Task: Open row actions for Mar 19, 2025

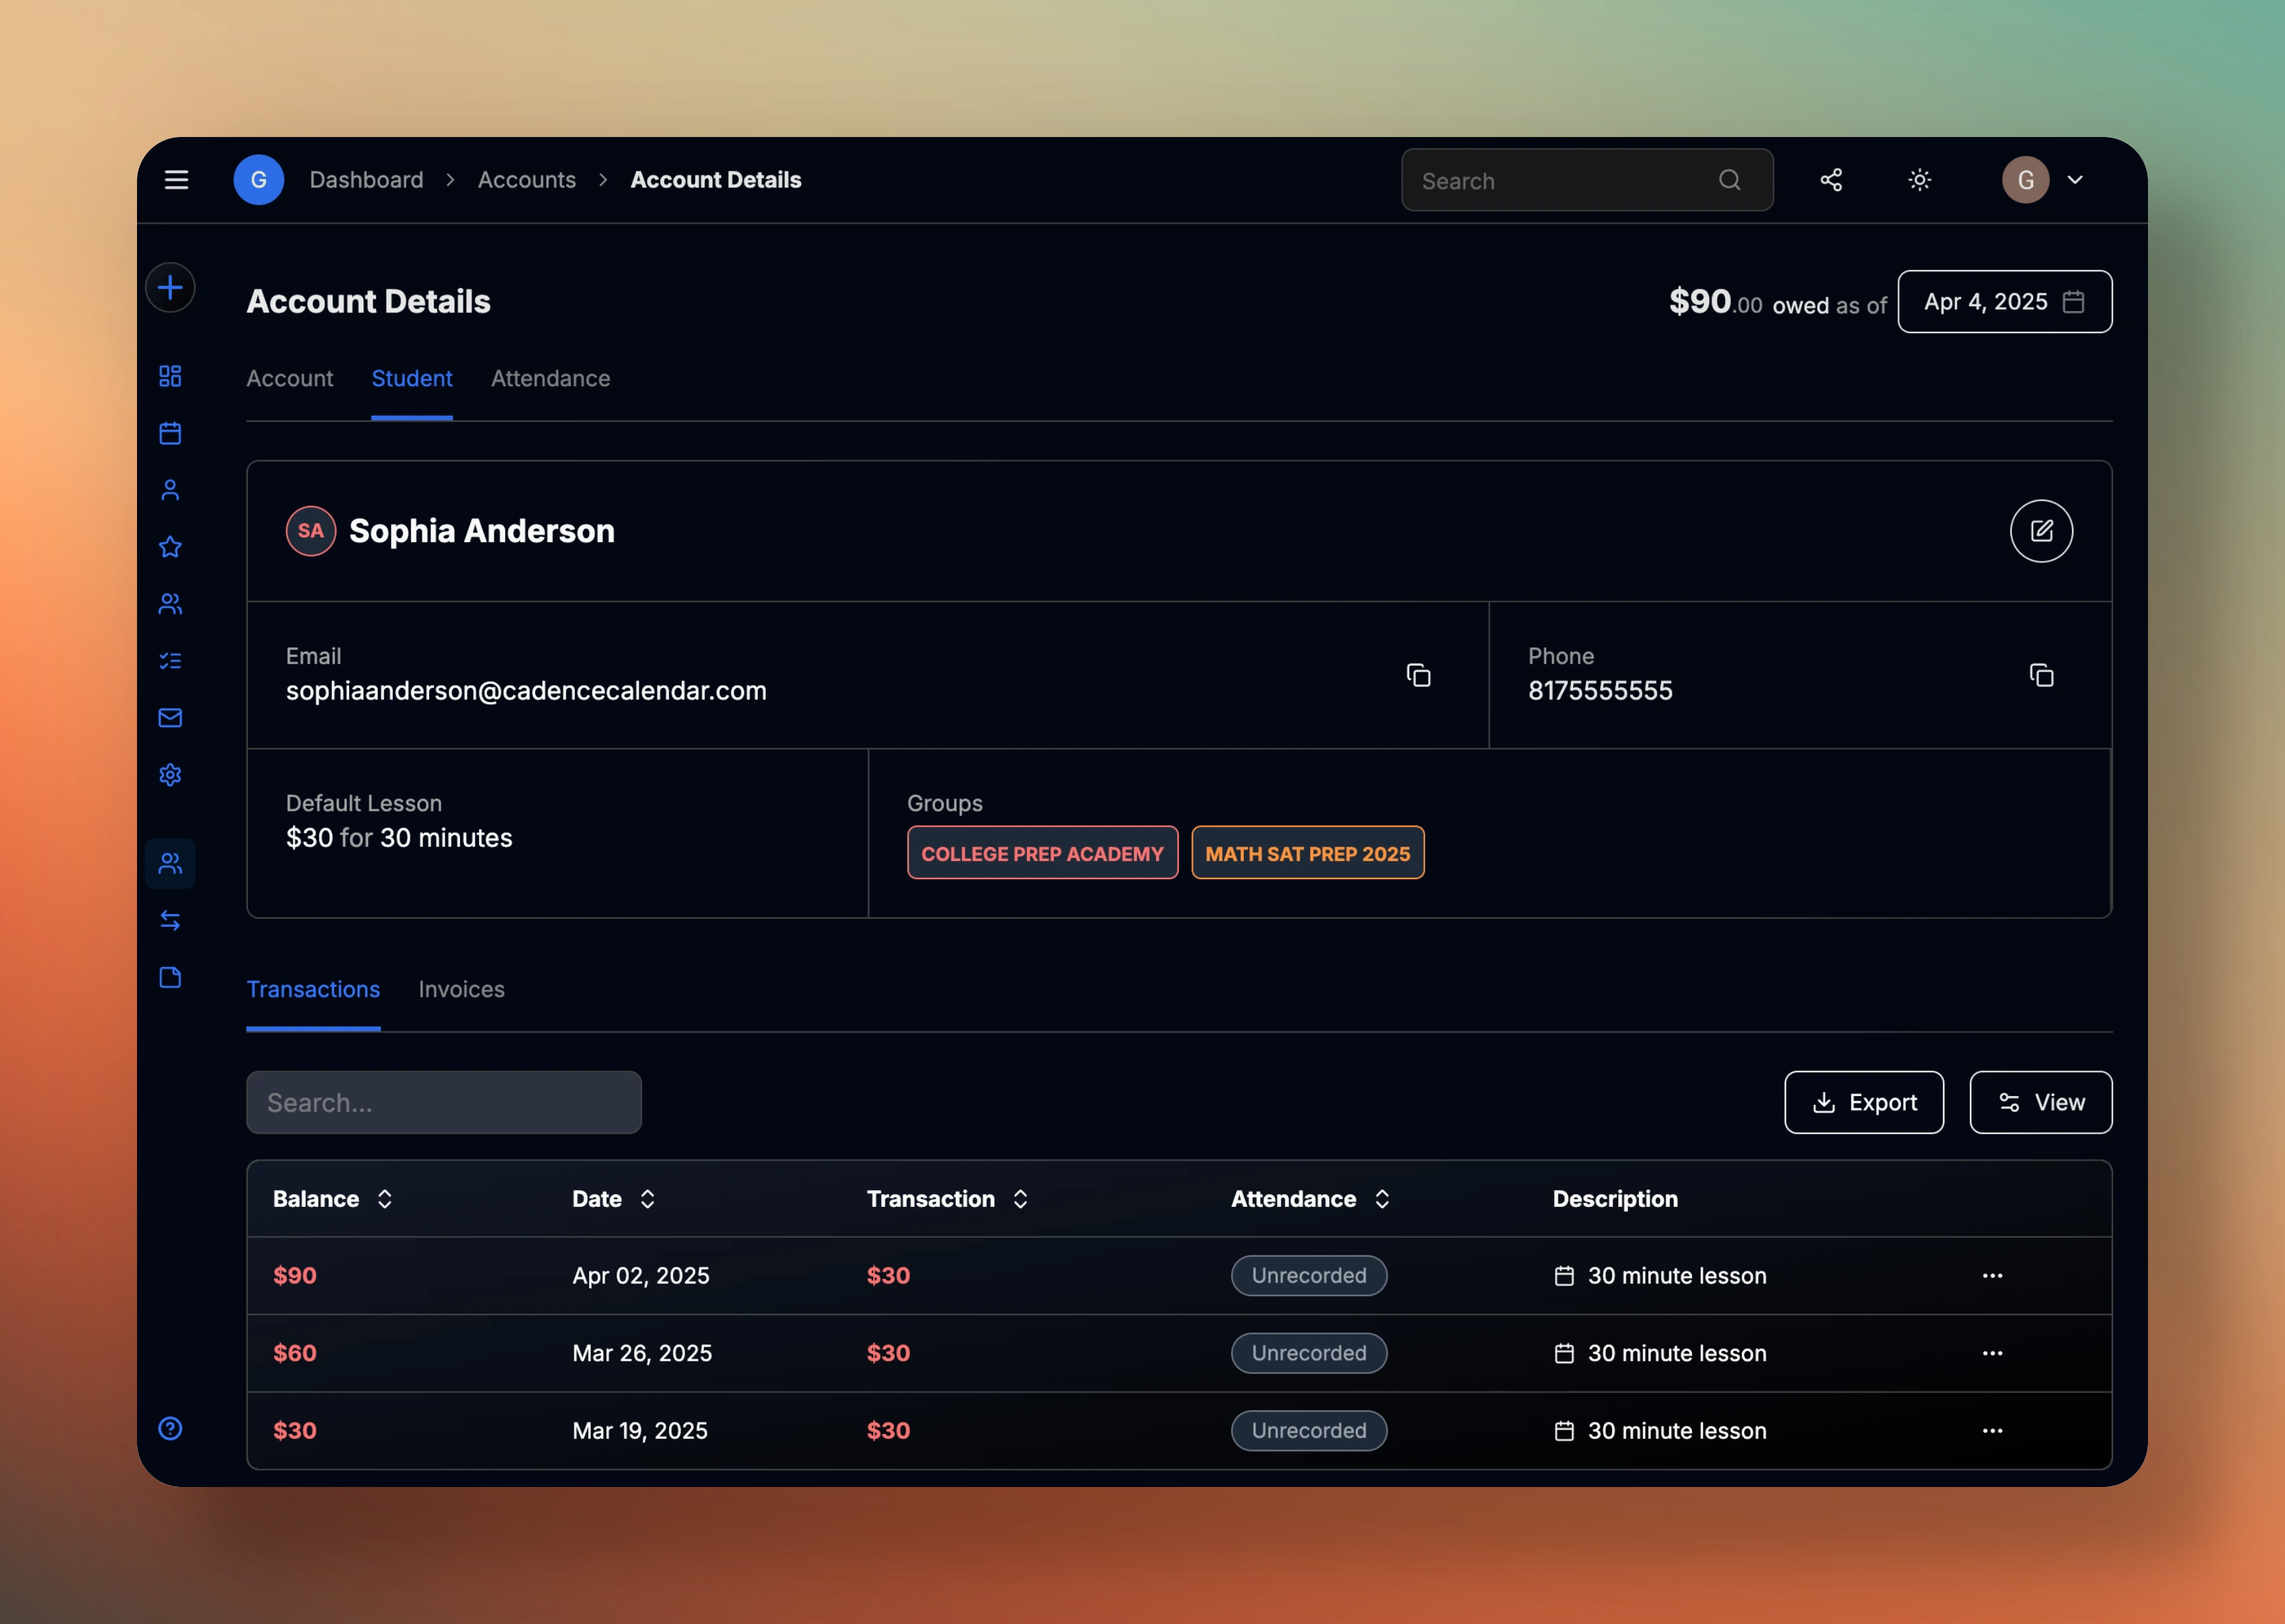Action: [x=1992, y=1430]
